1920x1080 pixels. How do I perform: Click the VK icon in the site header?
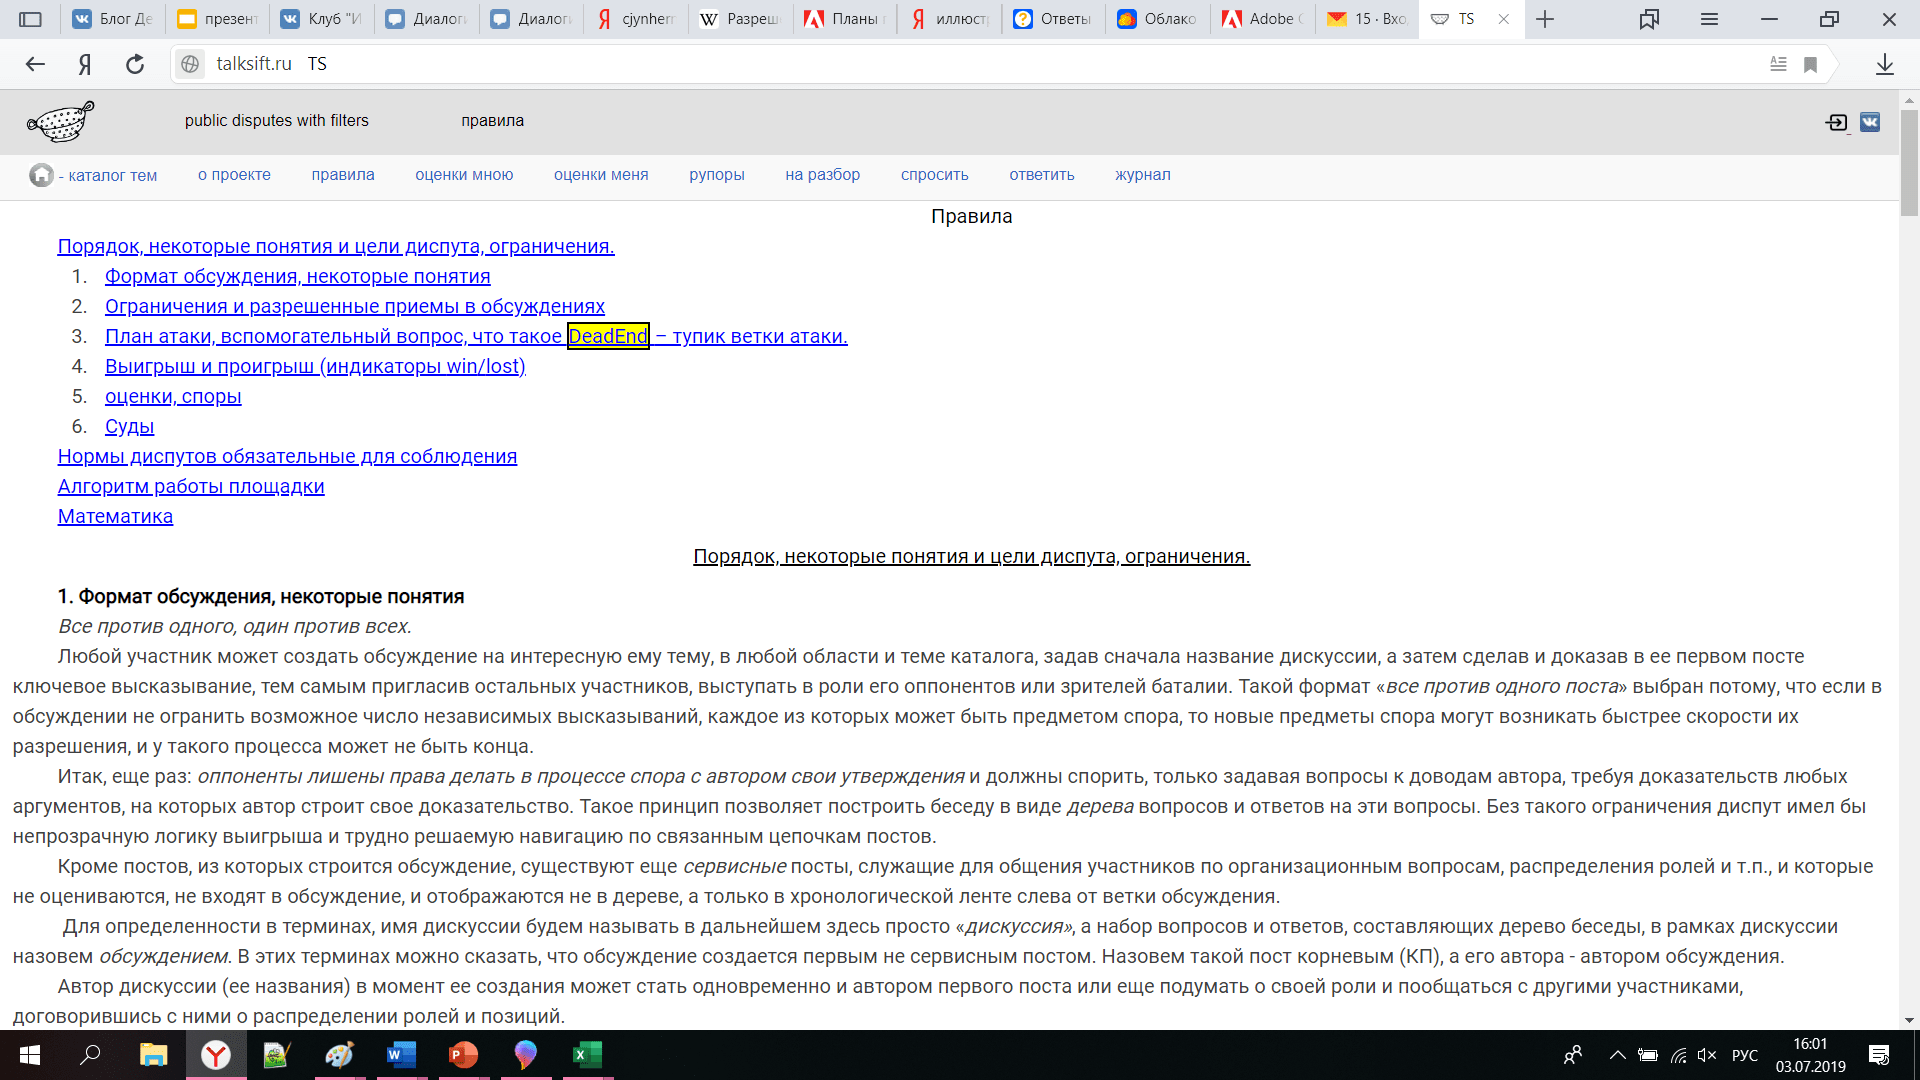[1870, 122]
